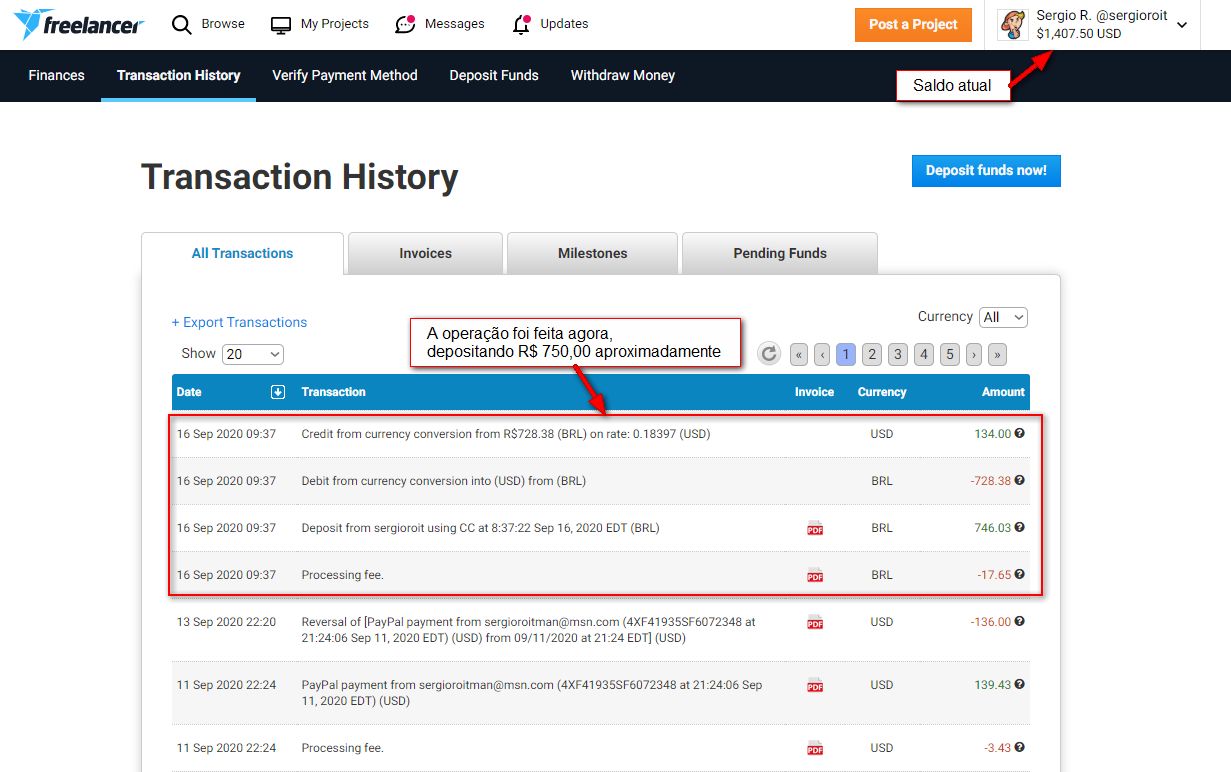This screenshot has height=772, width=1231.
Task: Jump to last page button
Action: coord(997,354)
